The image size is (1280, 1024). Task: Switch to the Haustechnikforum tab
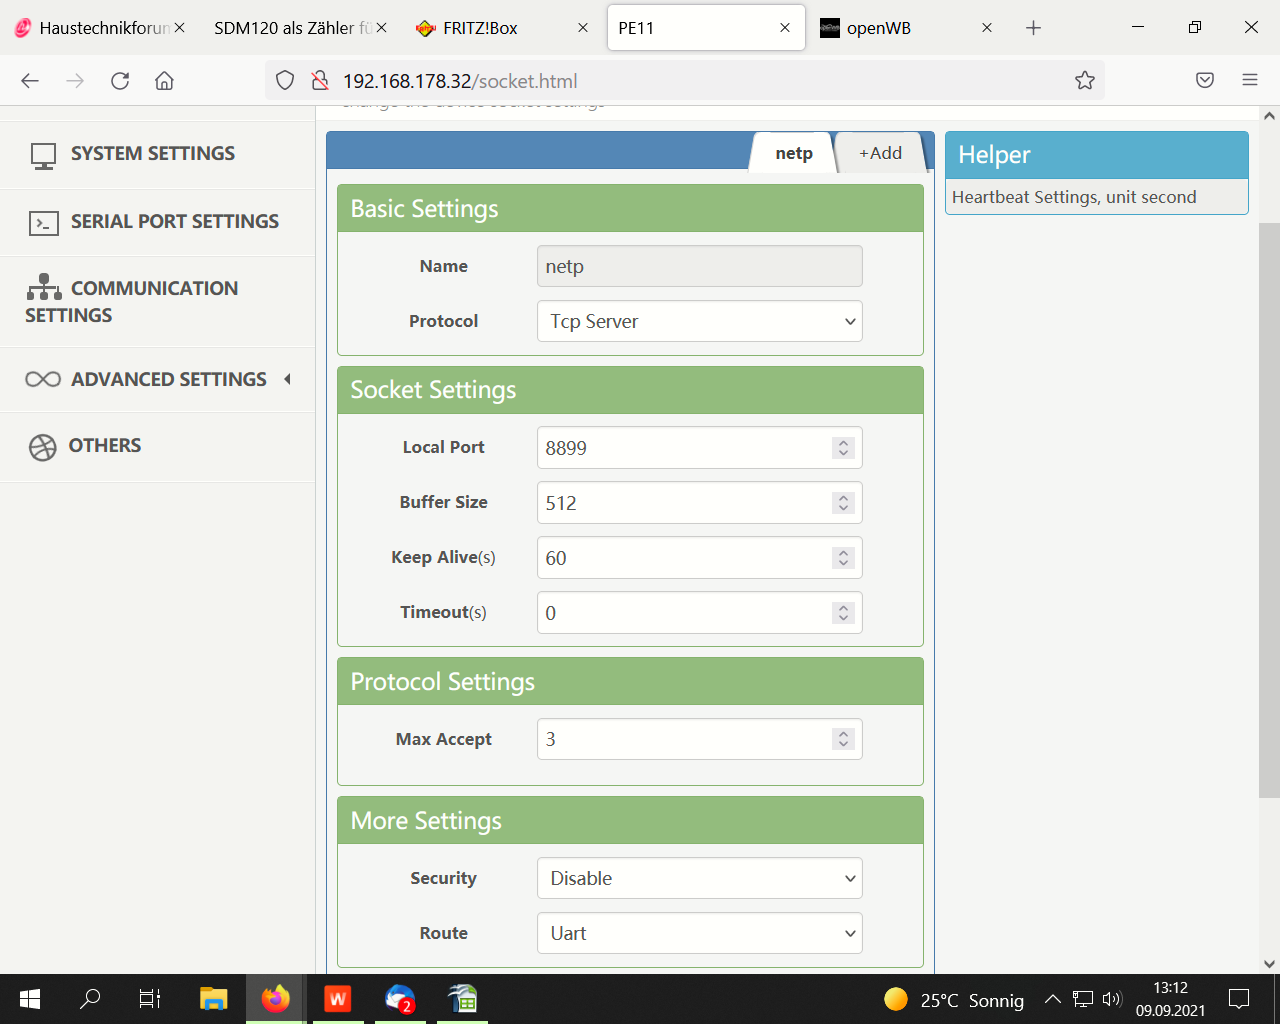[99, 28]
